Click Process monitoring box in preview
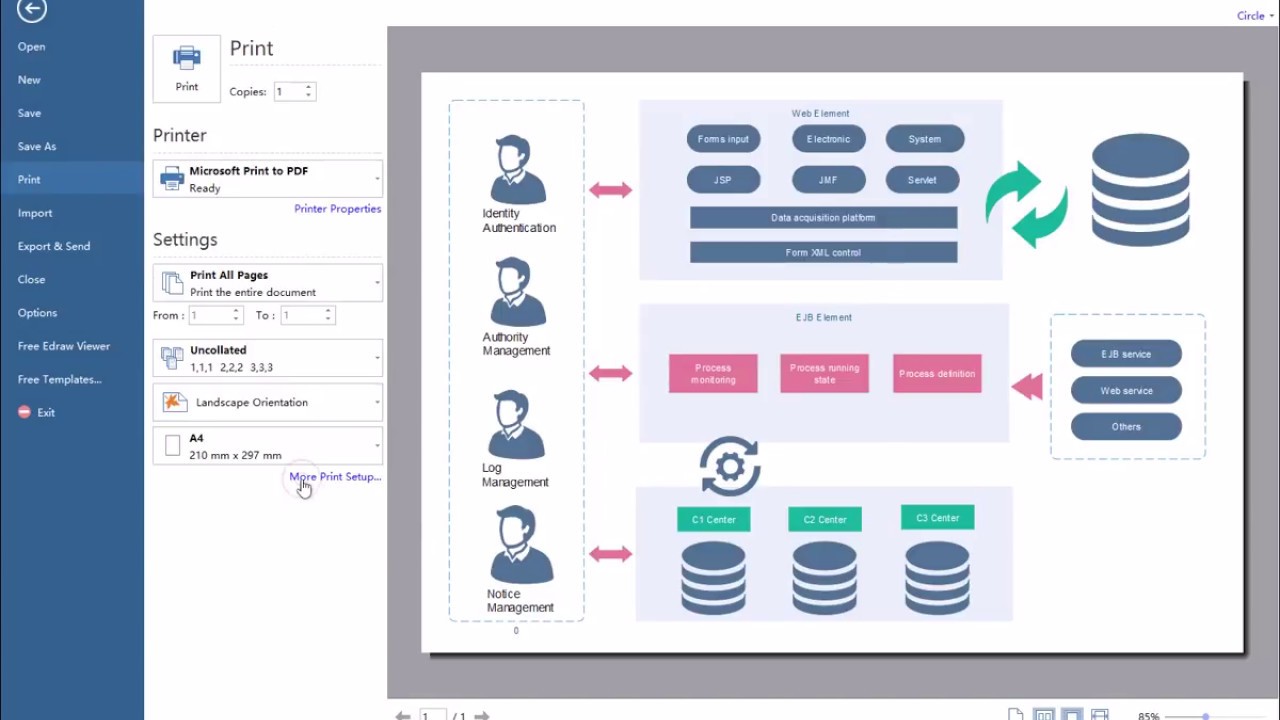This screenshot has width=1280, height=720. click(713, 373)
